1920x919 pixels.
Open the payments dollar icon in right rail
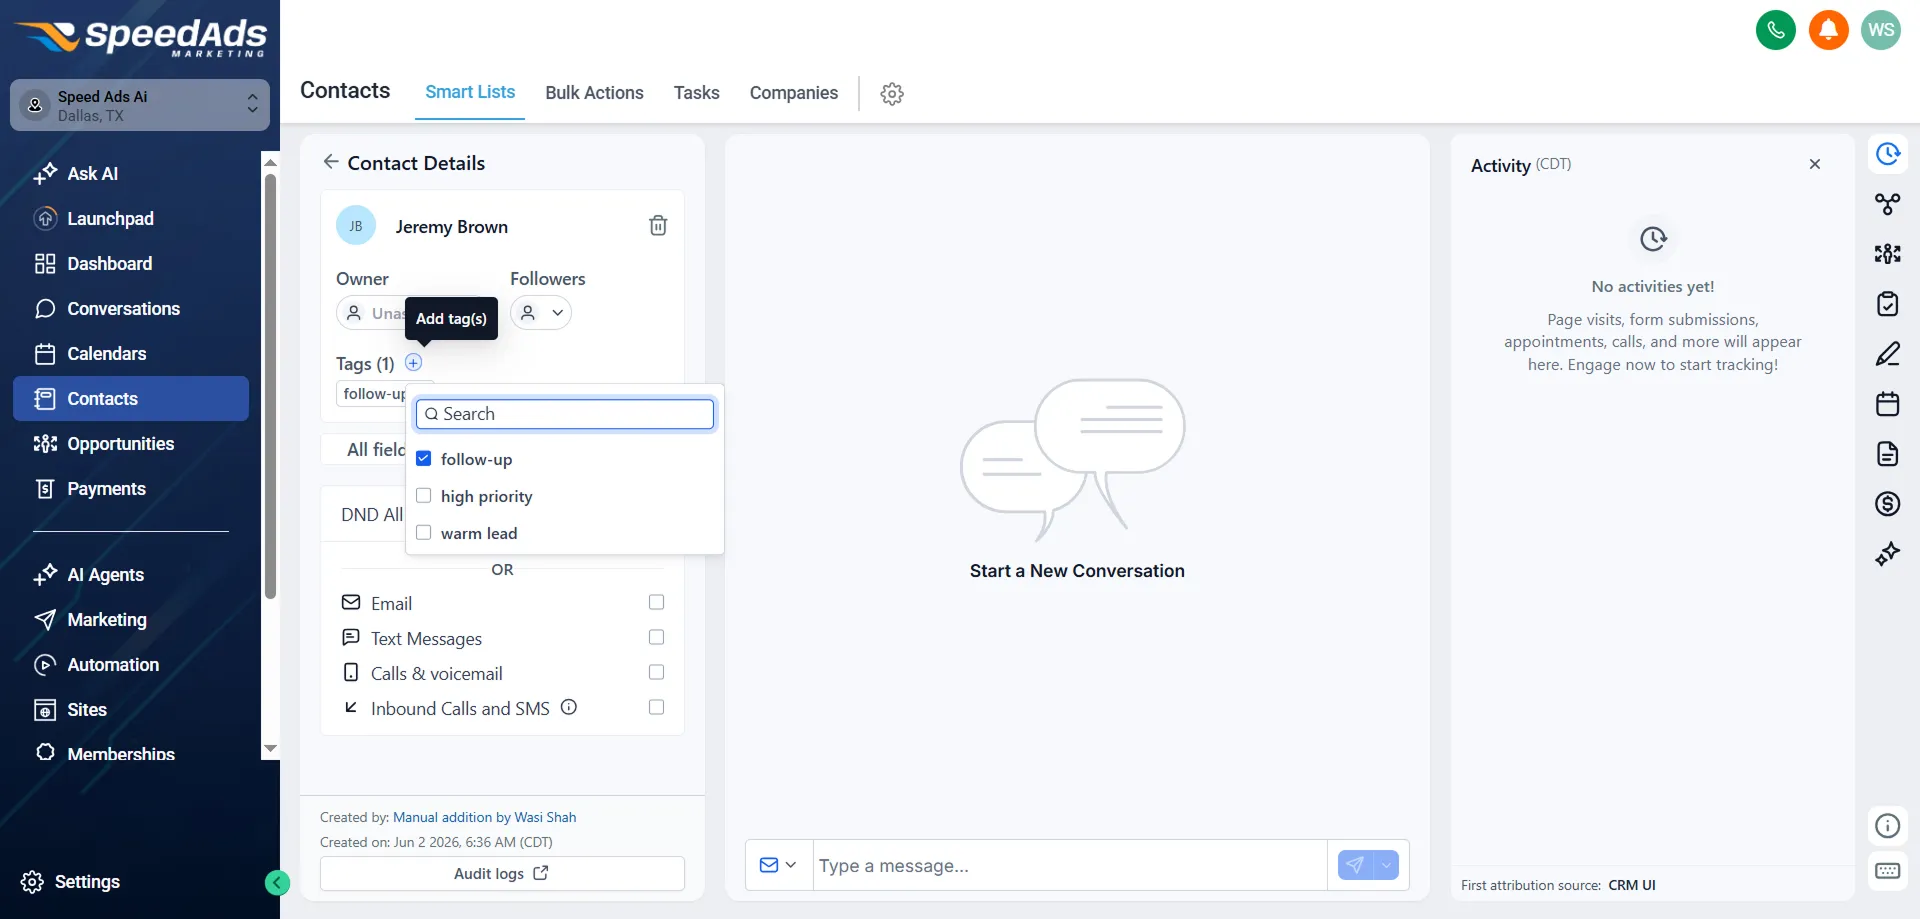coord(1887,504)
